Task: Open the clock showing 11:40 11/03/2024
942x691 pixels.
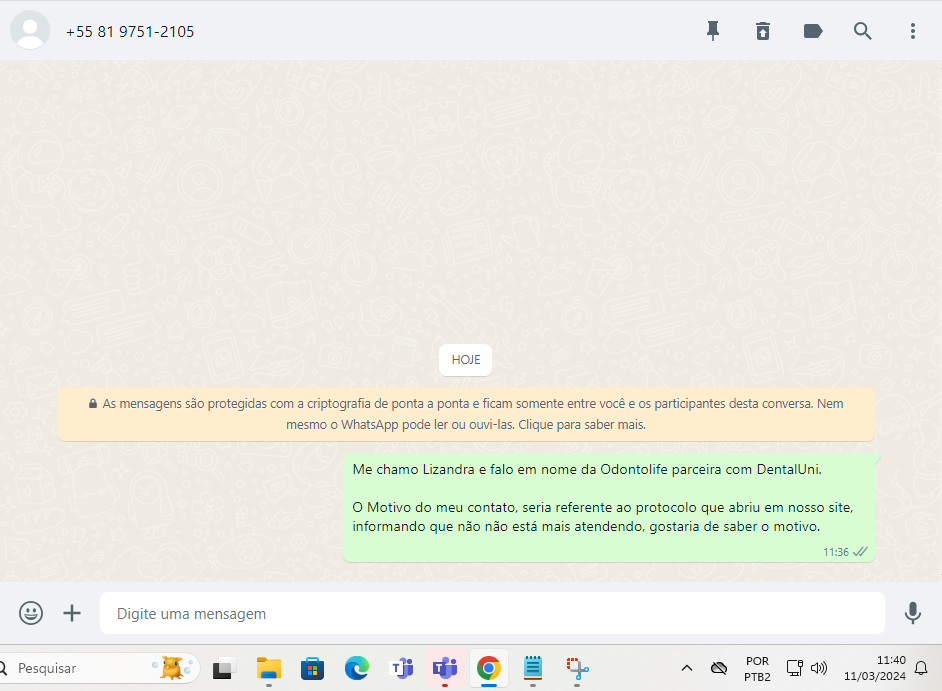Action: (x=875, y=668)
